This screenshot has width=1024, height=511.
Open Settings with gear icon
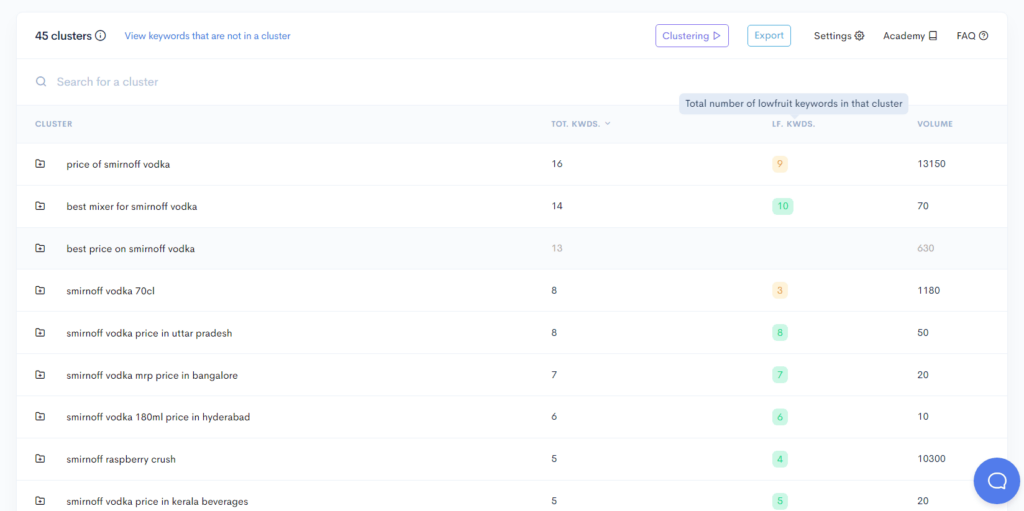(839, 36)
